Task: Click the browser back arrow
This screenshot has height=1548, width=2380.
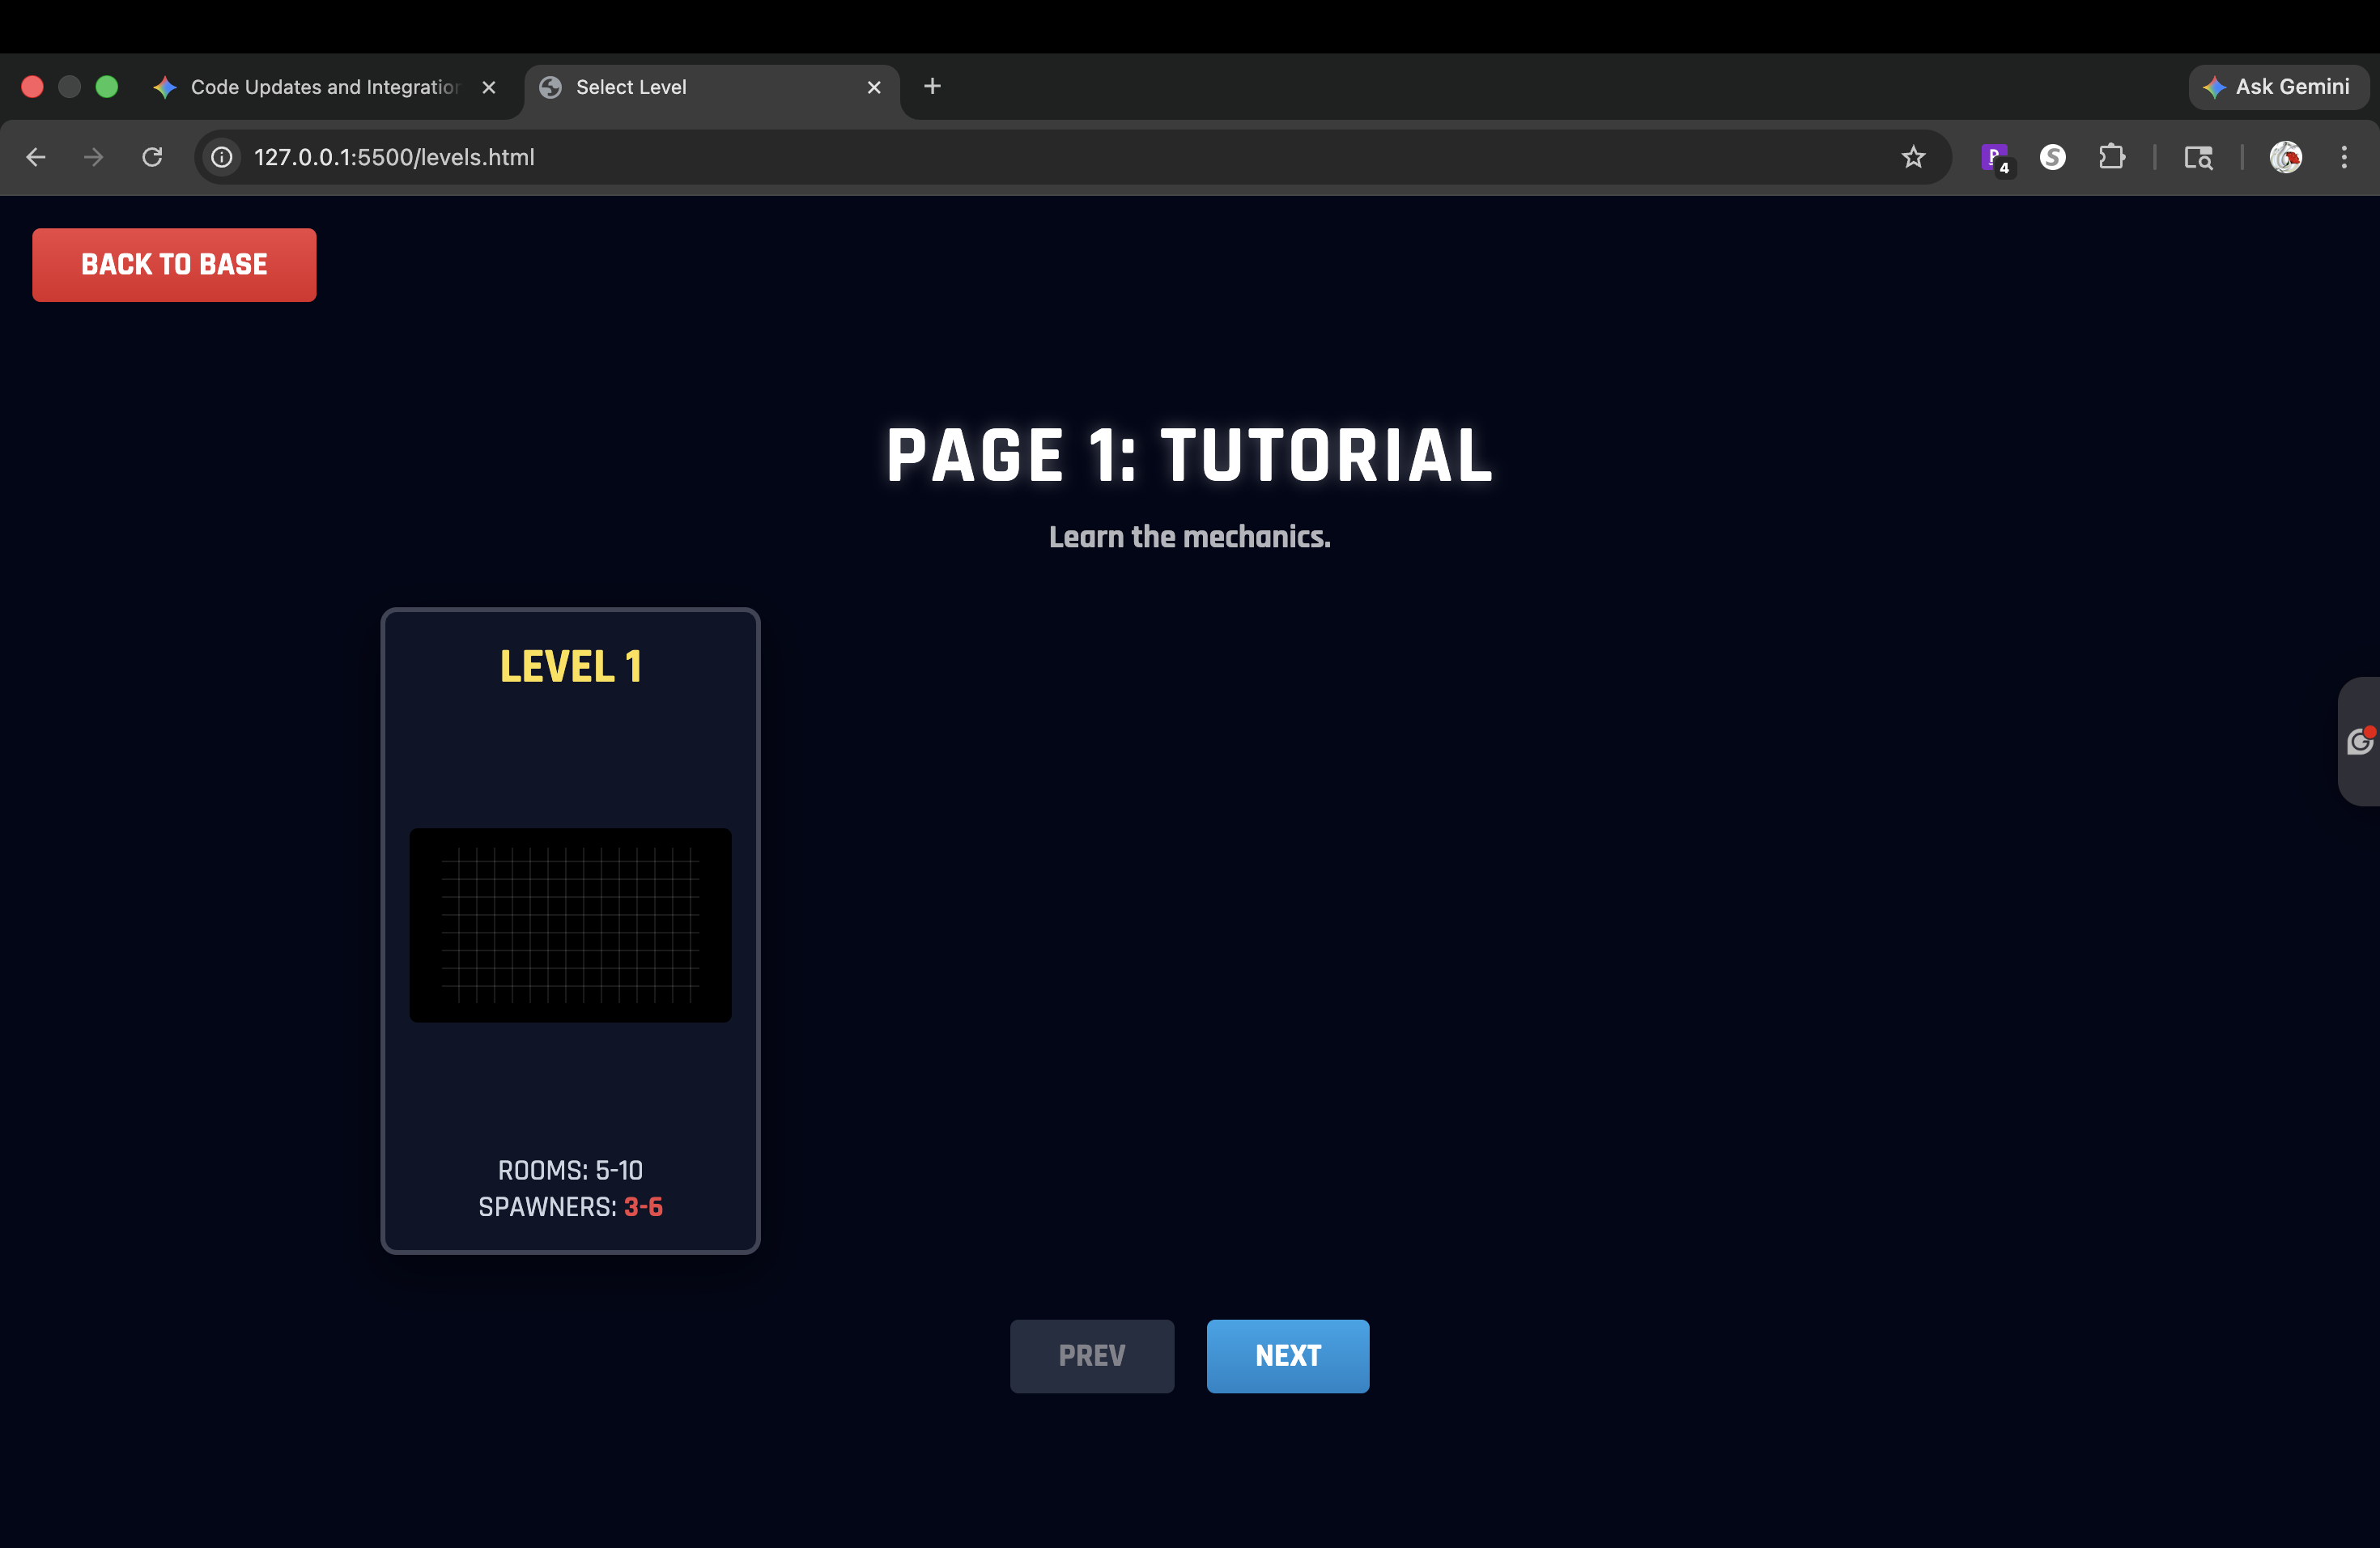Action: point(36,157)
